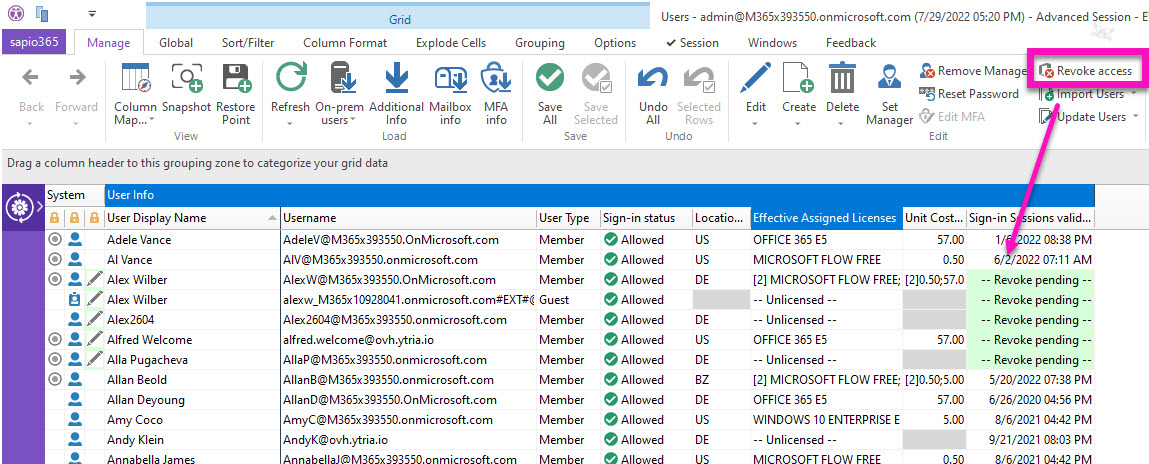Click the Reset Password button
Image resolution: width=1149 pixels, height=464 pixels.
(x=968, y=94)
